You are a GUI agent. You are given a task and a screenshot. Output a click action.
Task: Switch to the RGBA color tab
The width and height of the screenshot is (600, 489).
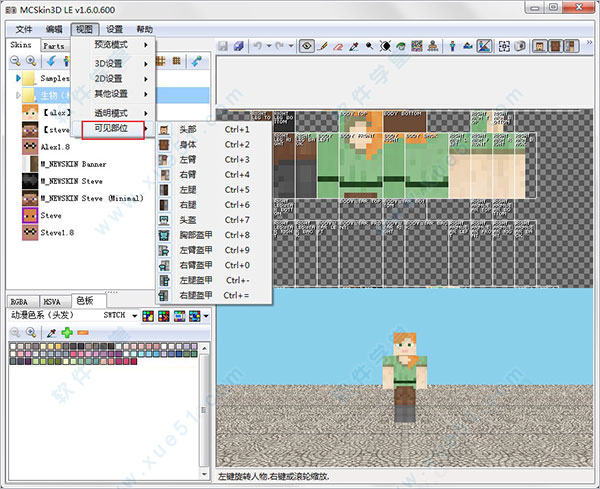click(20, 300)
